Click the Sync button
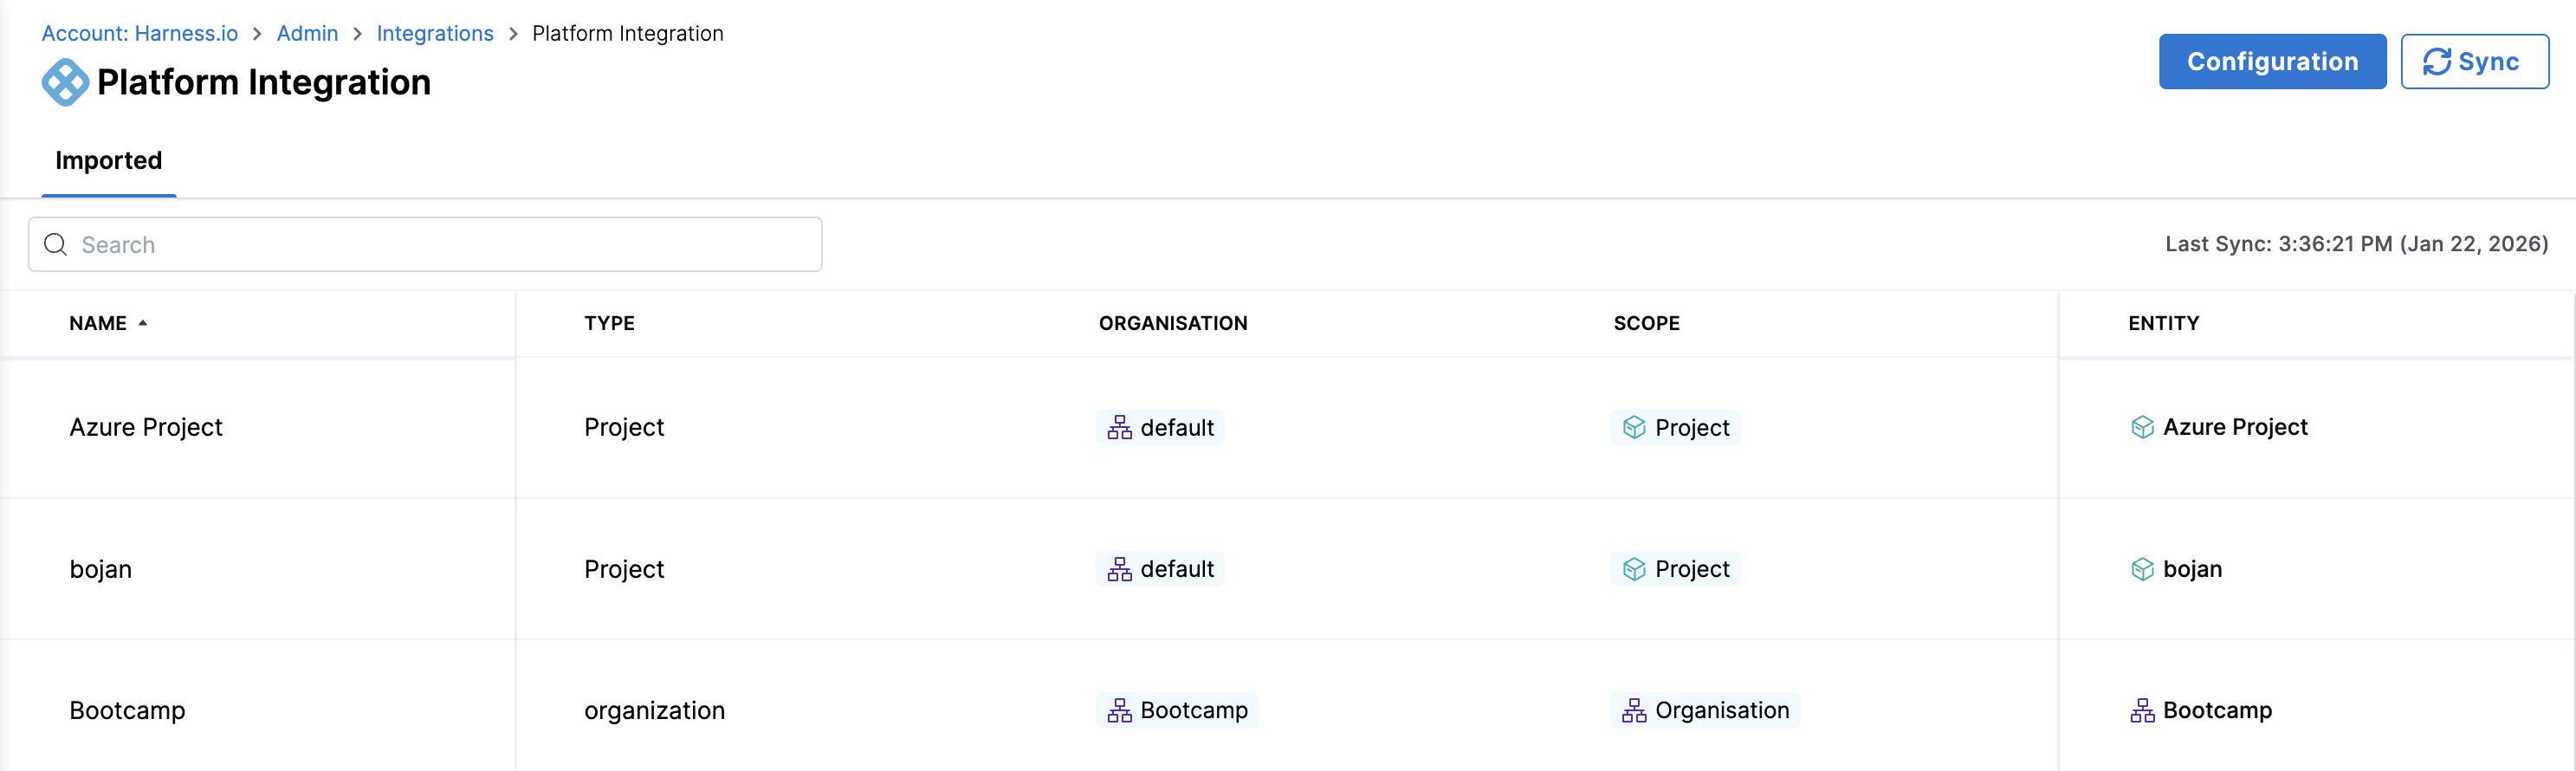The height and width of the screenshot is (771, 2576). coord(2474,61)
